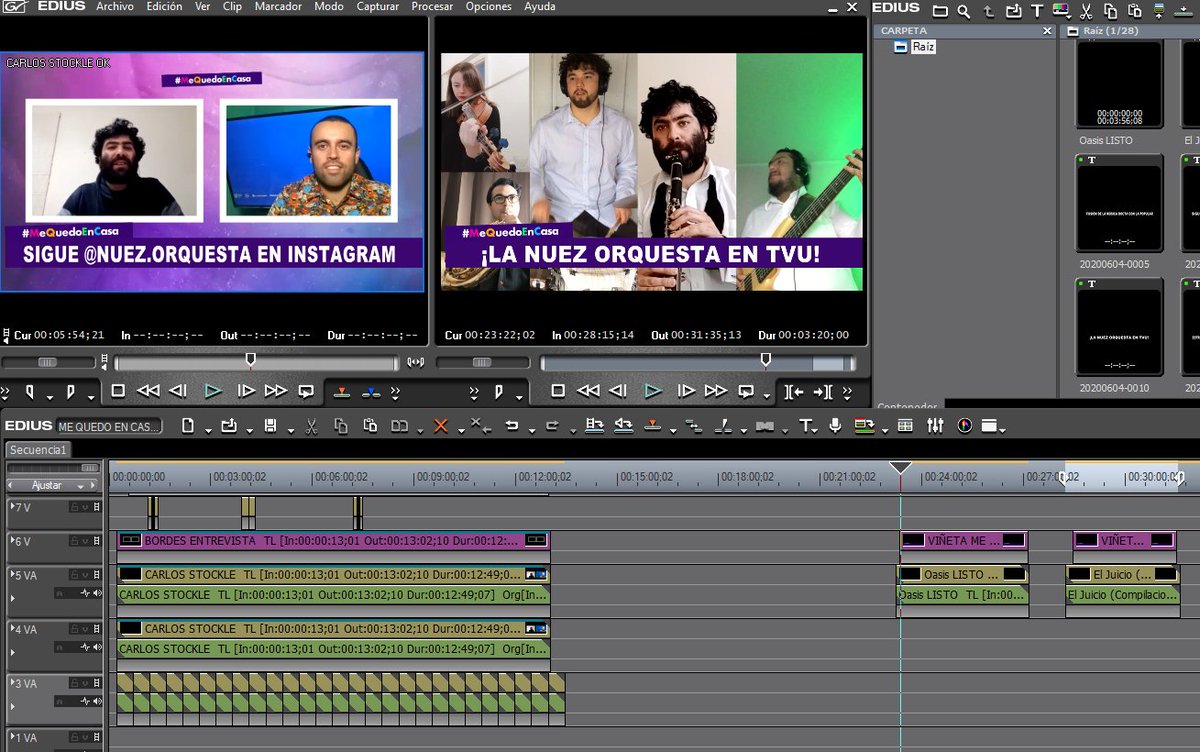The height and width of the screenshot is (752, 1200).
Task: Click the open project folder icon
Action: pos(228,426)
